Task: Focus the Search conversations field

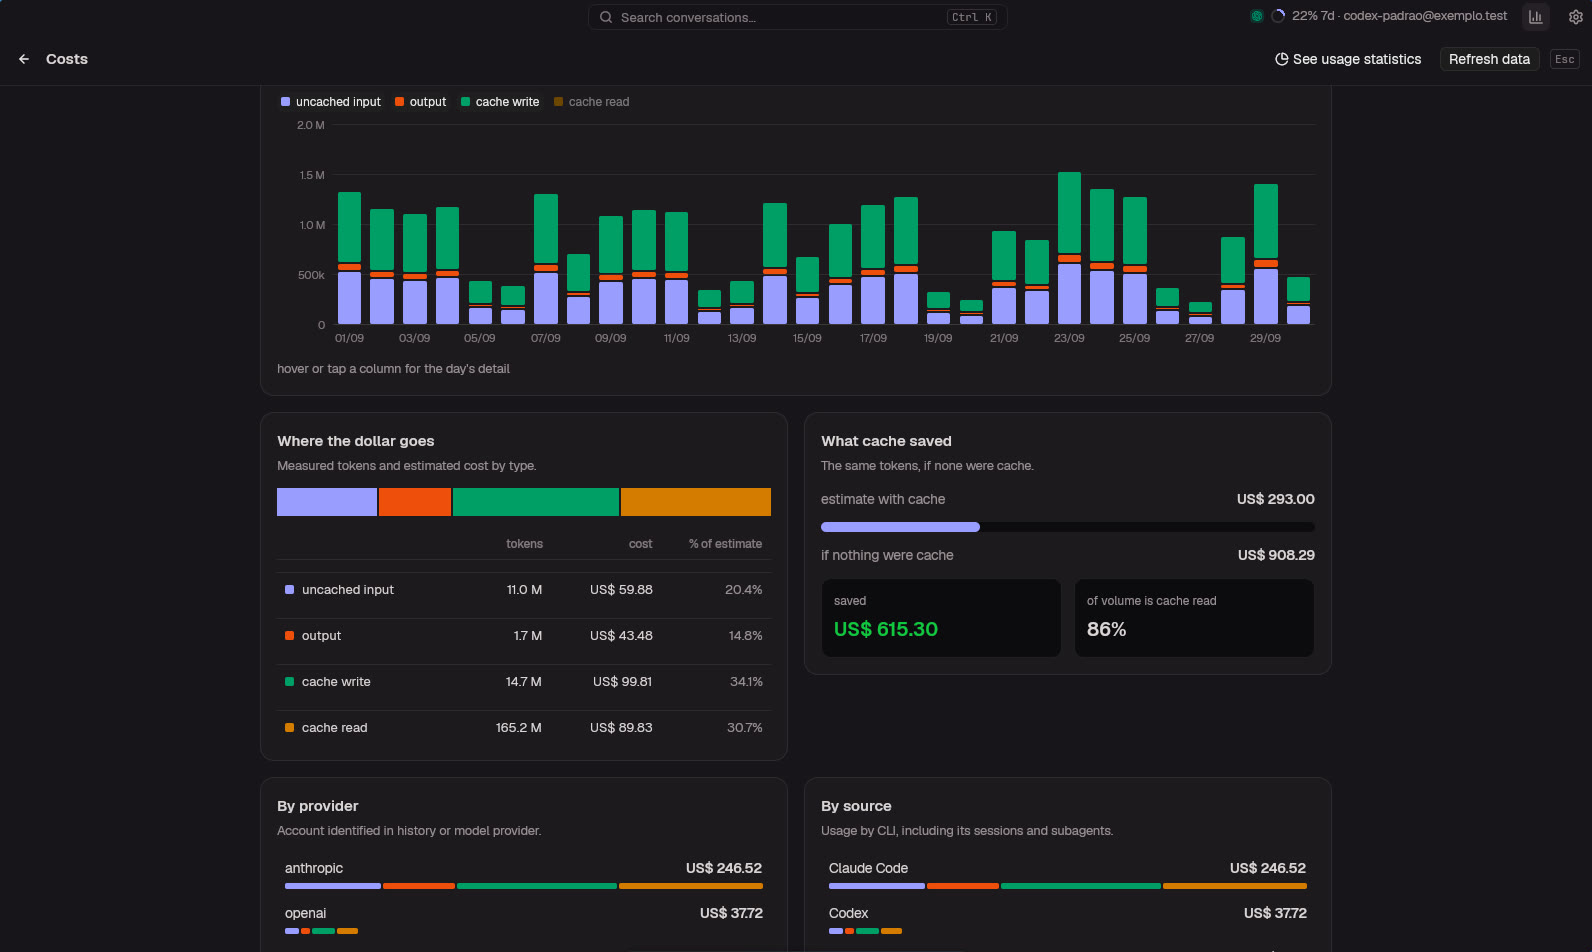Action: [x=797, y=17]
